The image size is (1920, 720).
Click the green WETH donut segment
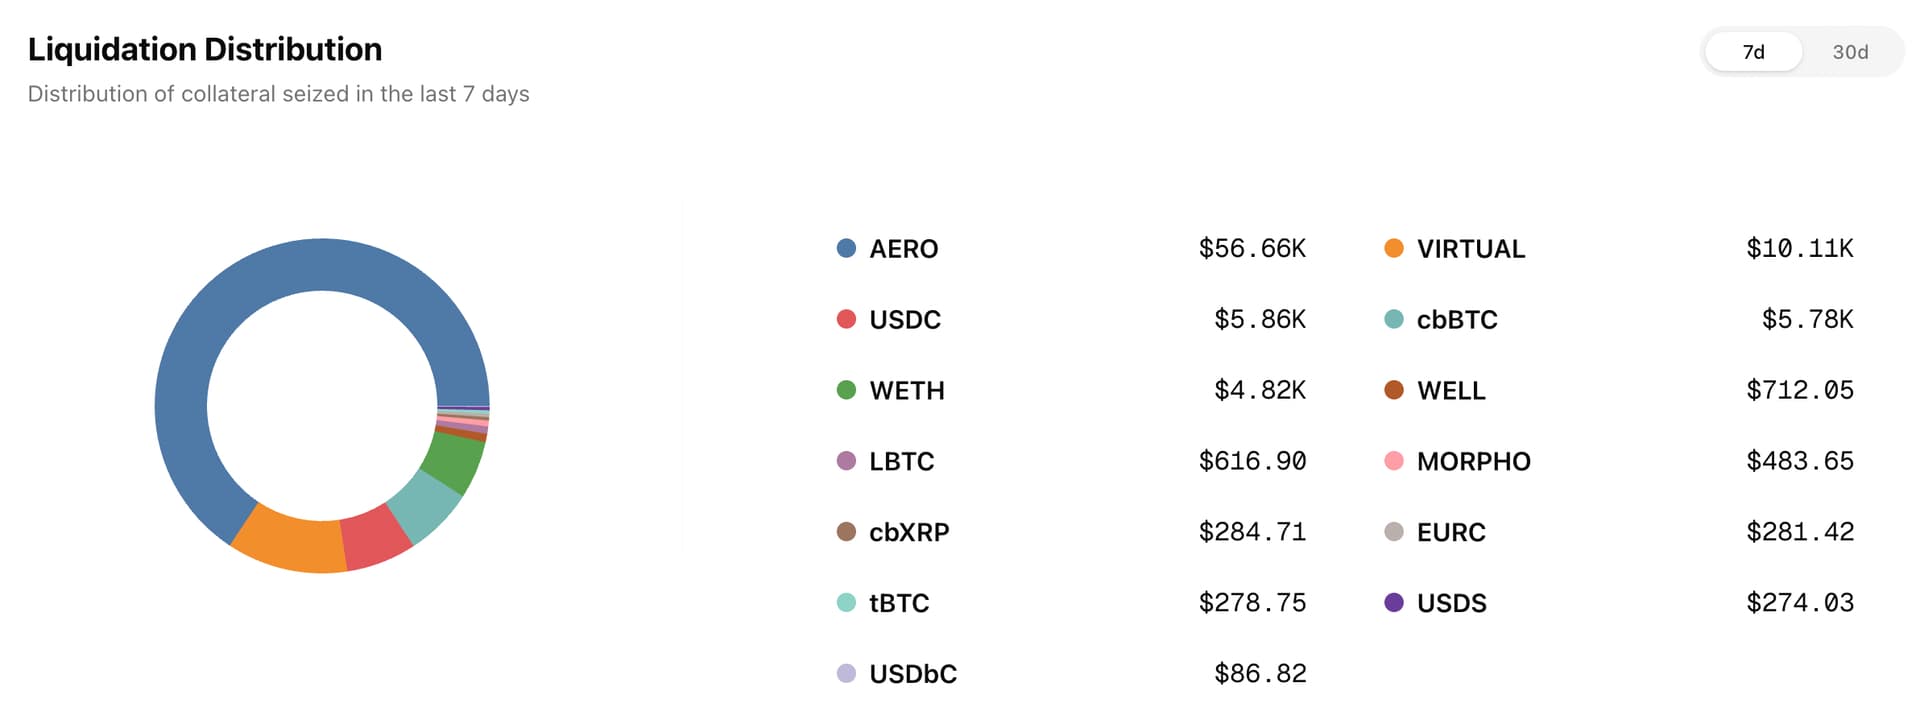[x=455, y=460]
